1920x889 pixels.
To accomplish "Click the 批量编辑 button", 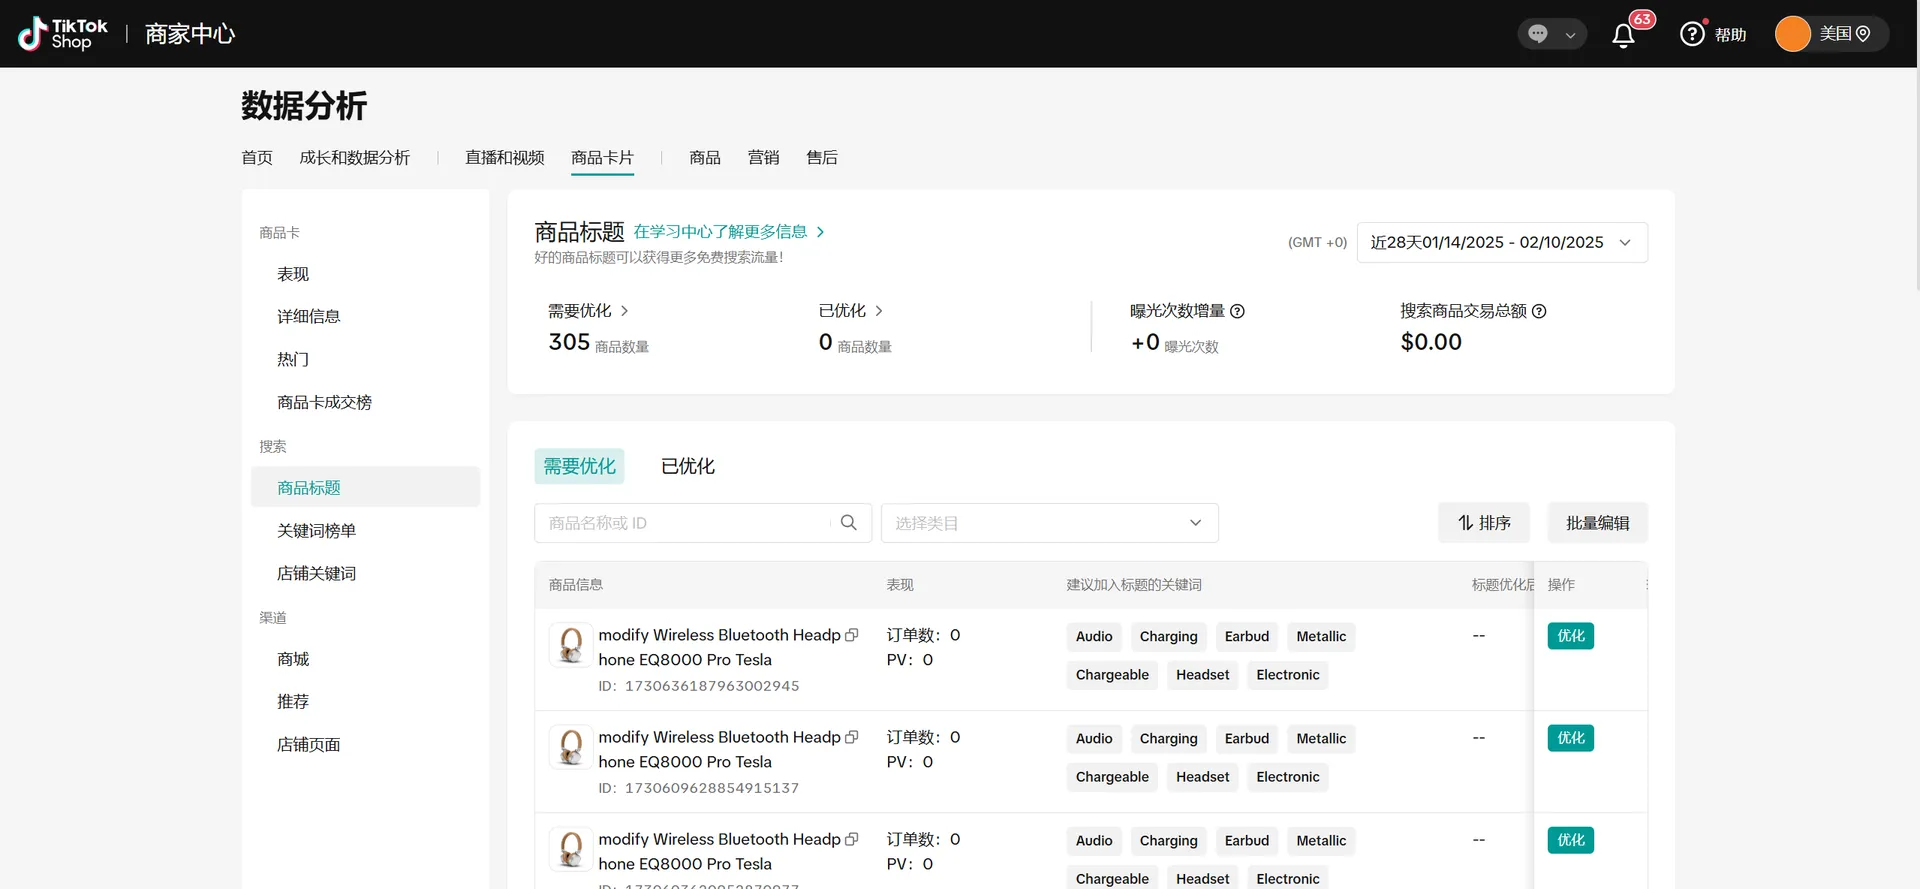I will (x=1598, y=523).
